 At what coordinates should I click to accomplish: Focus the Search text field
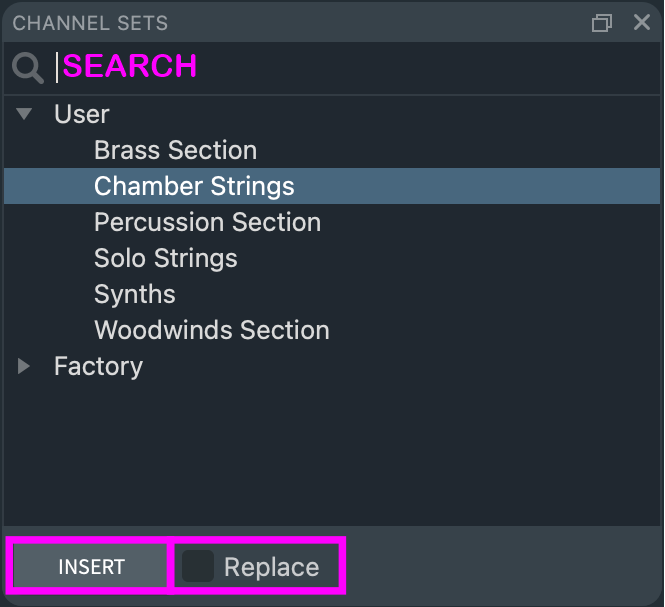(x=350, y=67)
